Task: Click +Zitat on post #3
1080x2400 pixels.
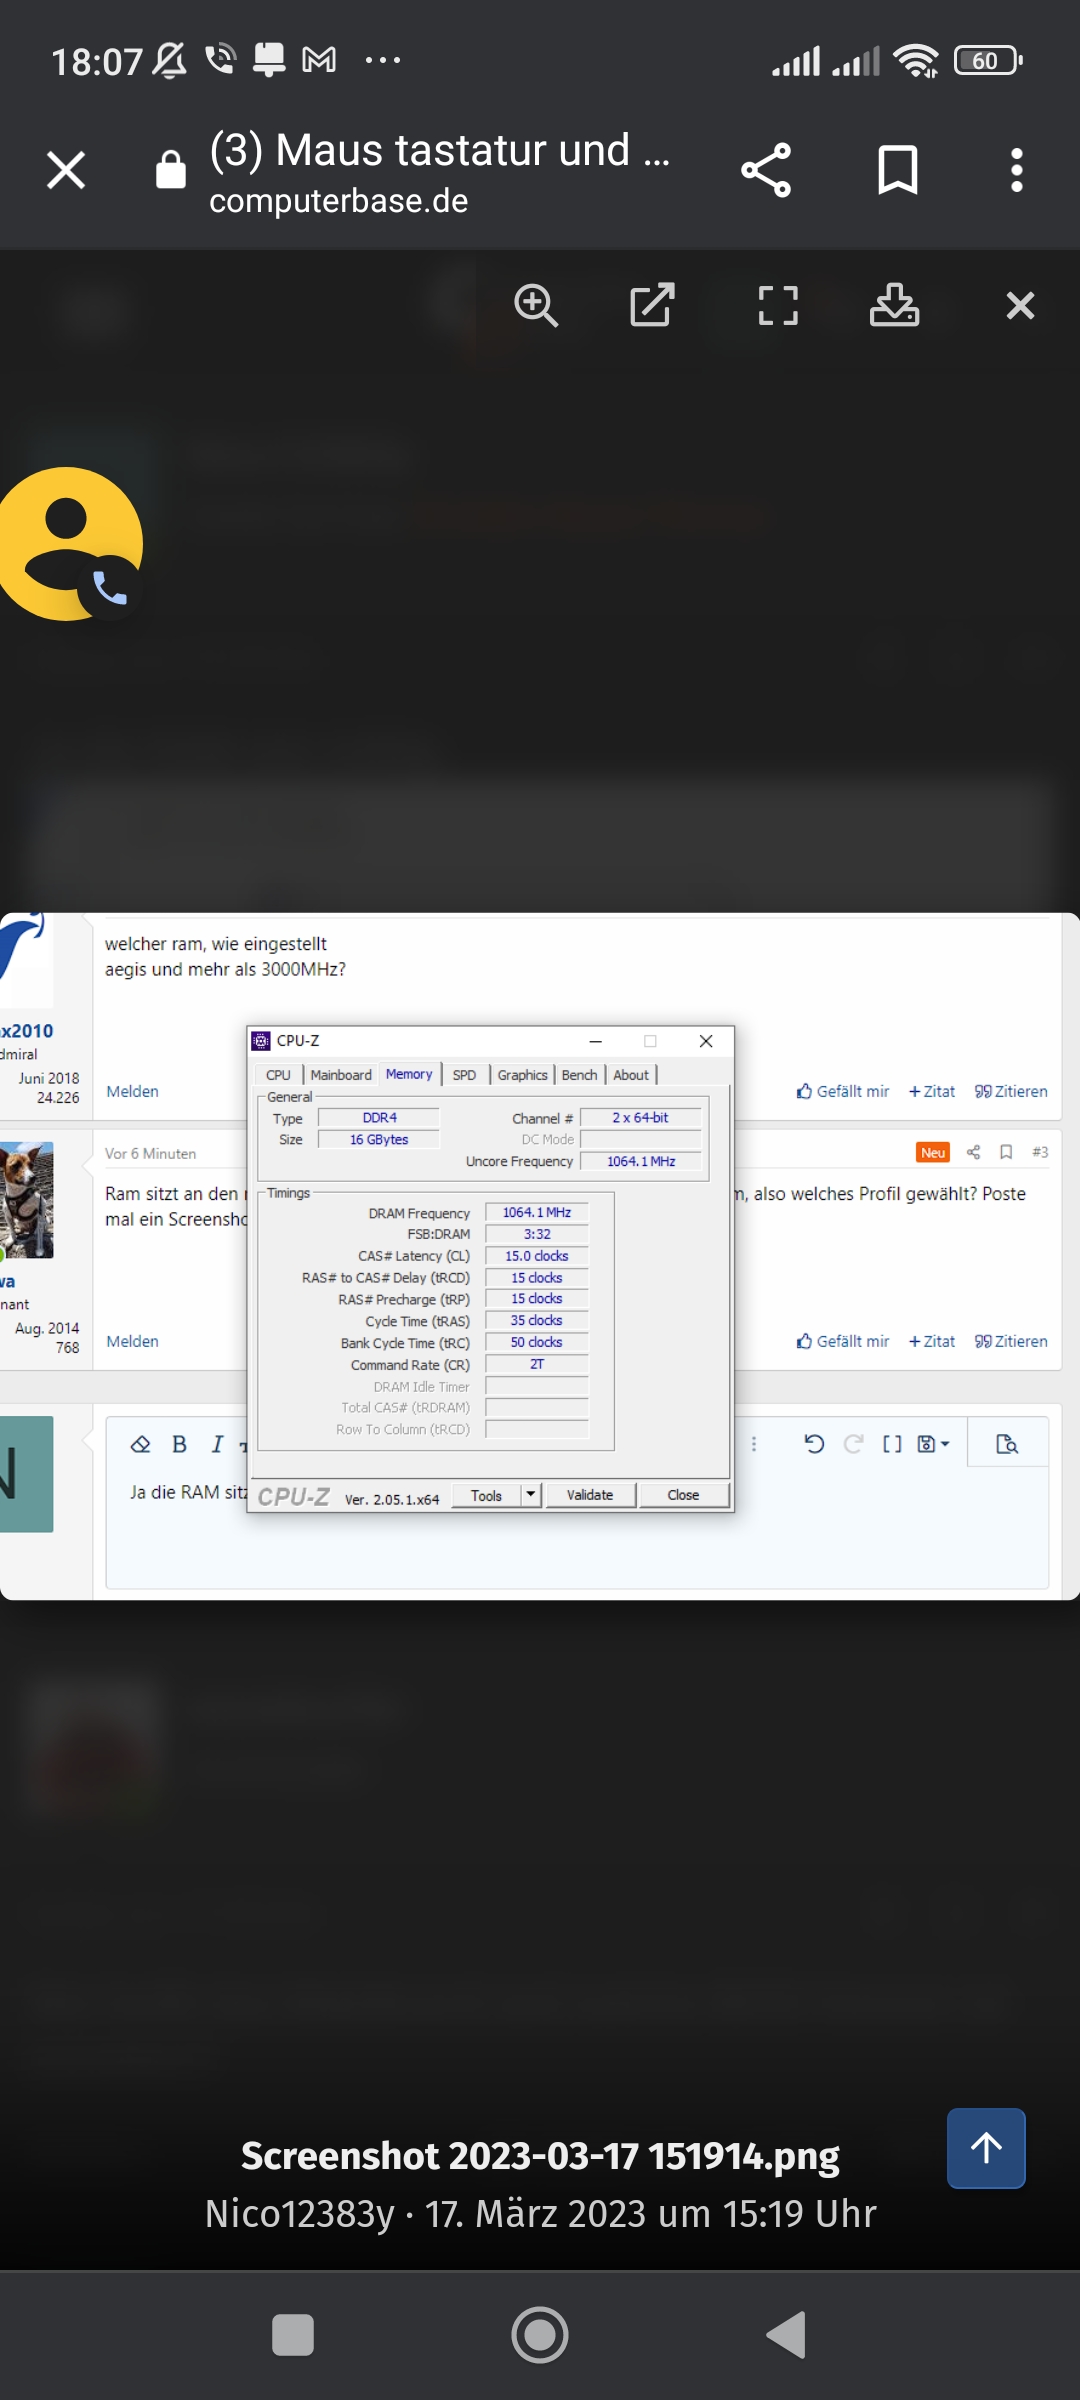Action: [x=932, y=1341]
